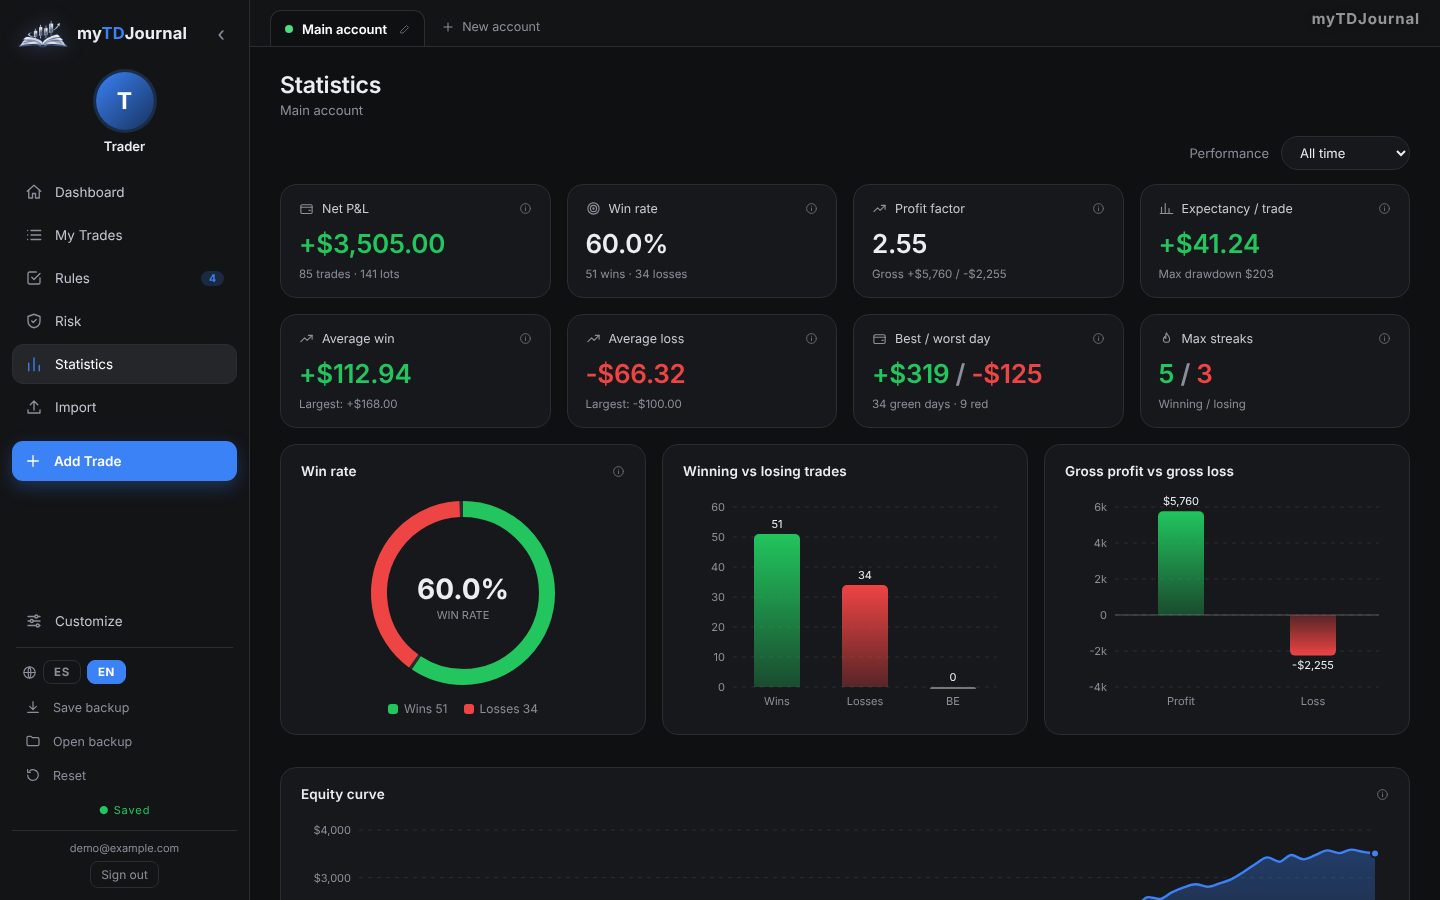The height and width of the screenshot is (900, 1440).
Task: Click the myTDJournal logo icon
Action: [x=43, y=34]
